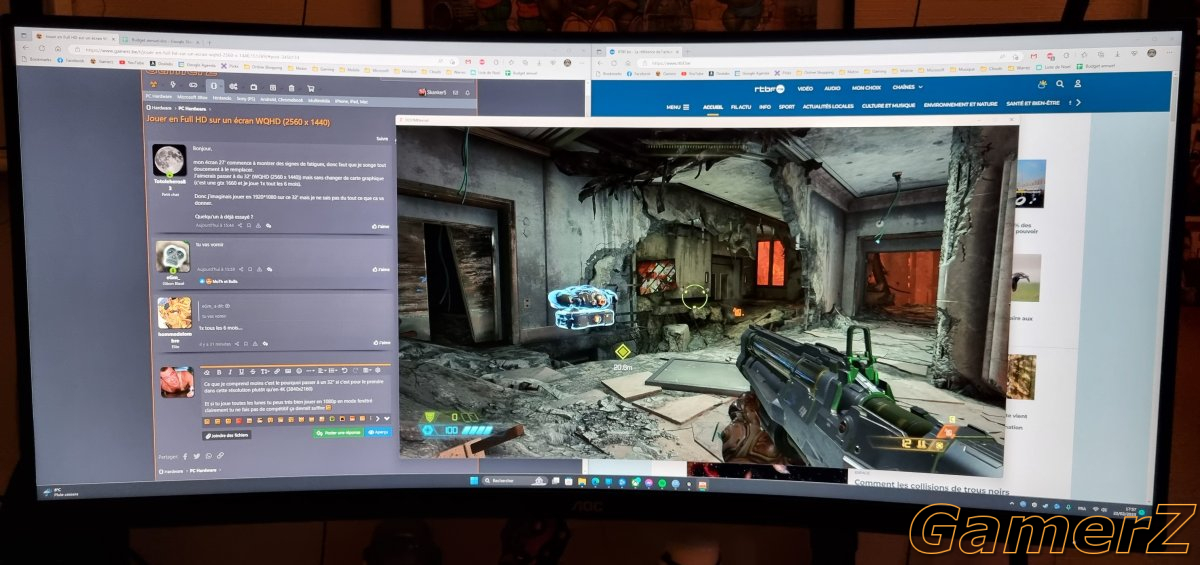This screenshot has width=1200, height=565.
Task: Open the list dropdown in the editor
Action: click(333, 370)
